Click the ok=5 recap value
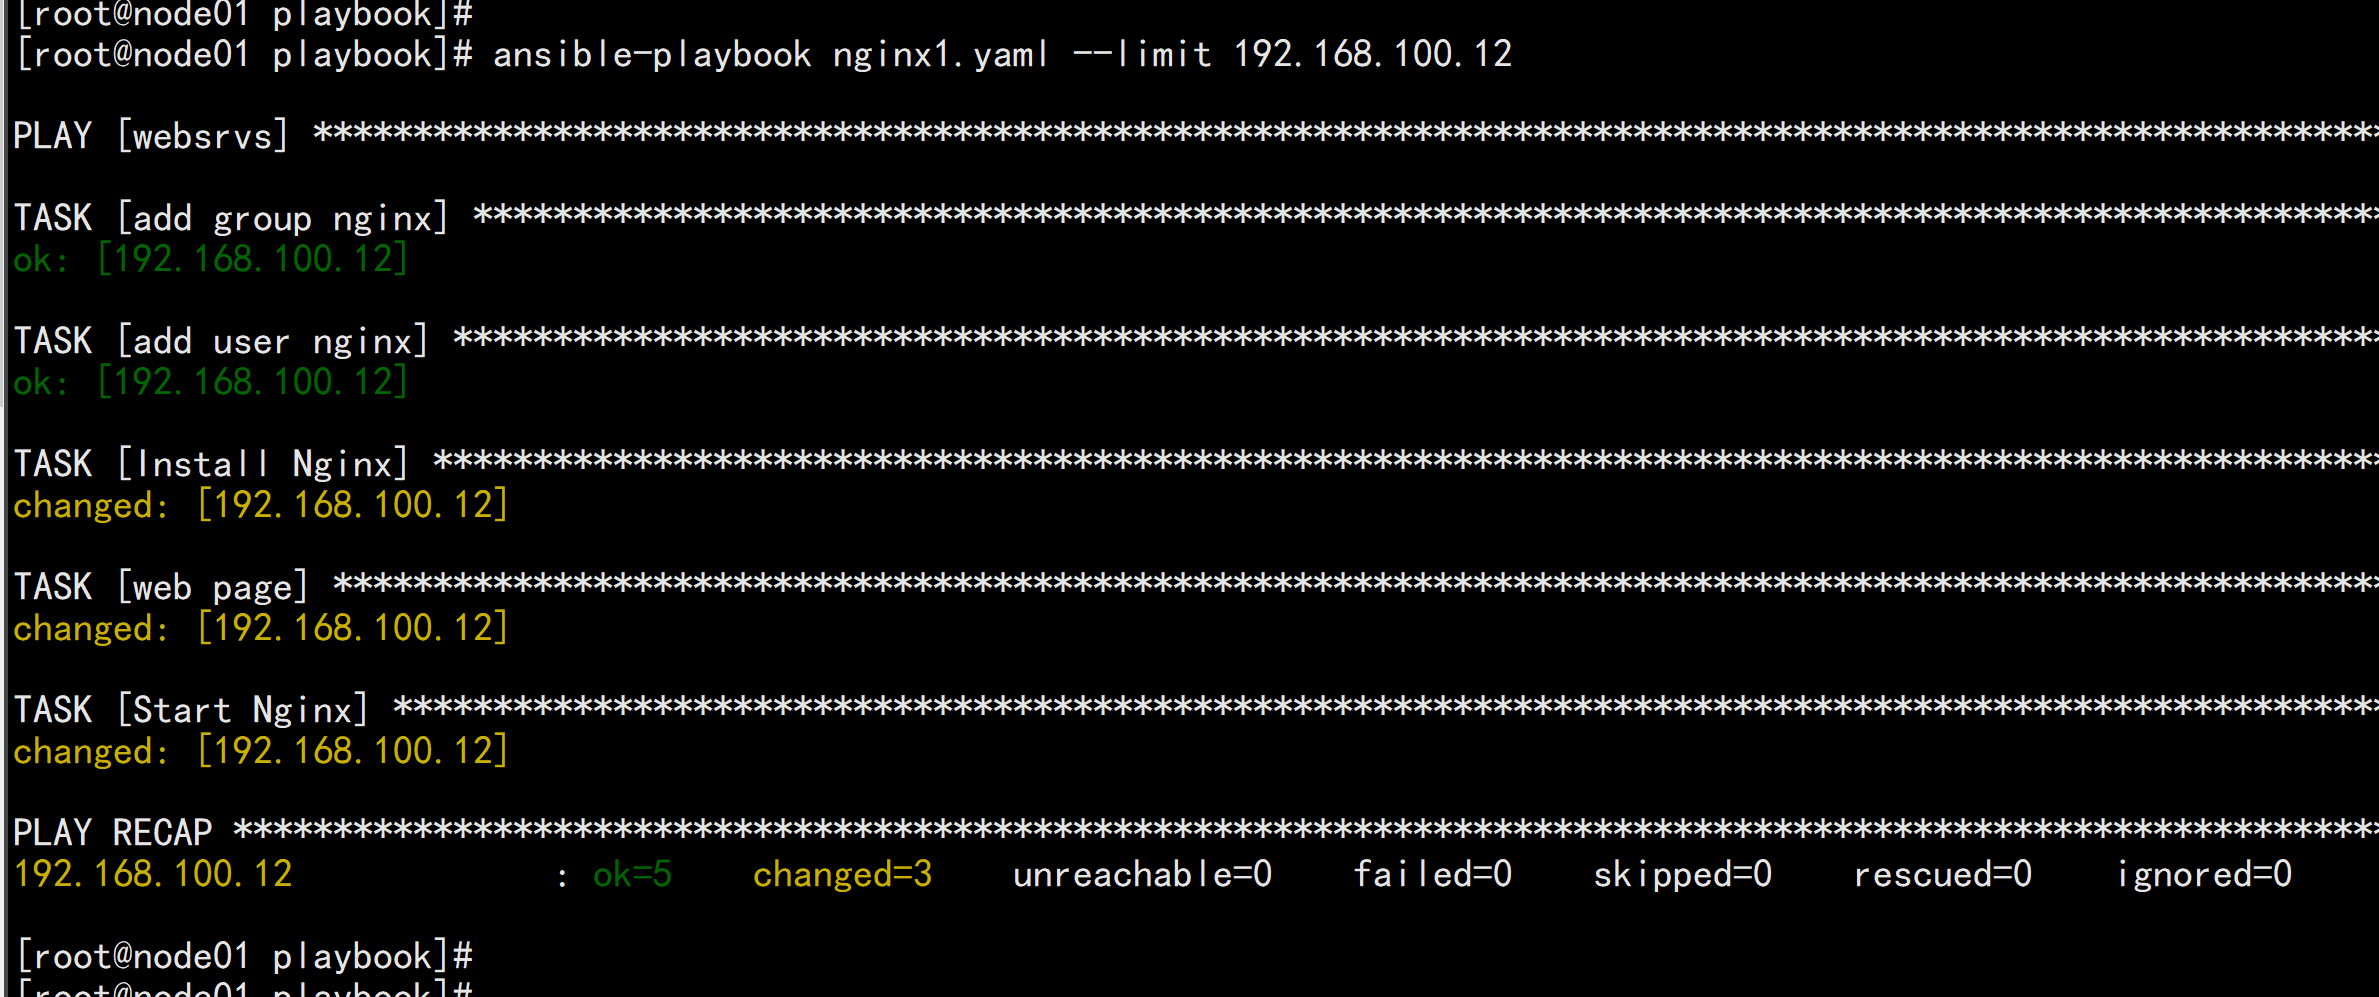The width and height of the screenshot is (2379, 997). click(632, 875)
